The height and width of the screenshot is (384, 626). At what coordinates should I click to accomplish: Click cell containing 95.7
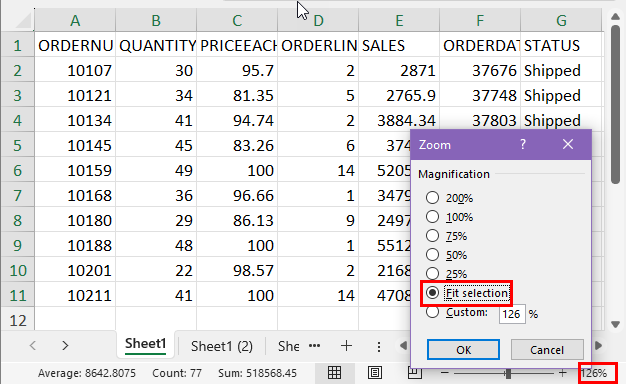point(237,71)
